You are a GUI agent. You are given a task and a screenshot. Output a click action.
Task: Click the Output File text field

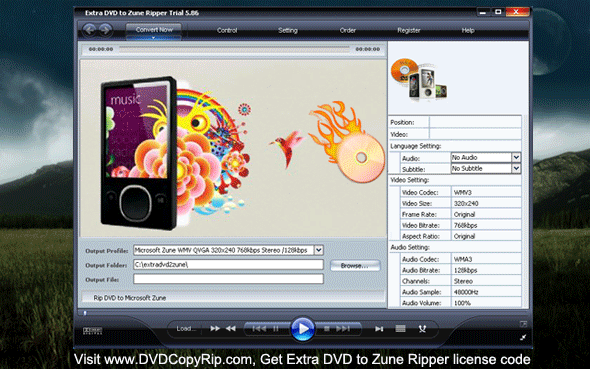pos(228,279)
